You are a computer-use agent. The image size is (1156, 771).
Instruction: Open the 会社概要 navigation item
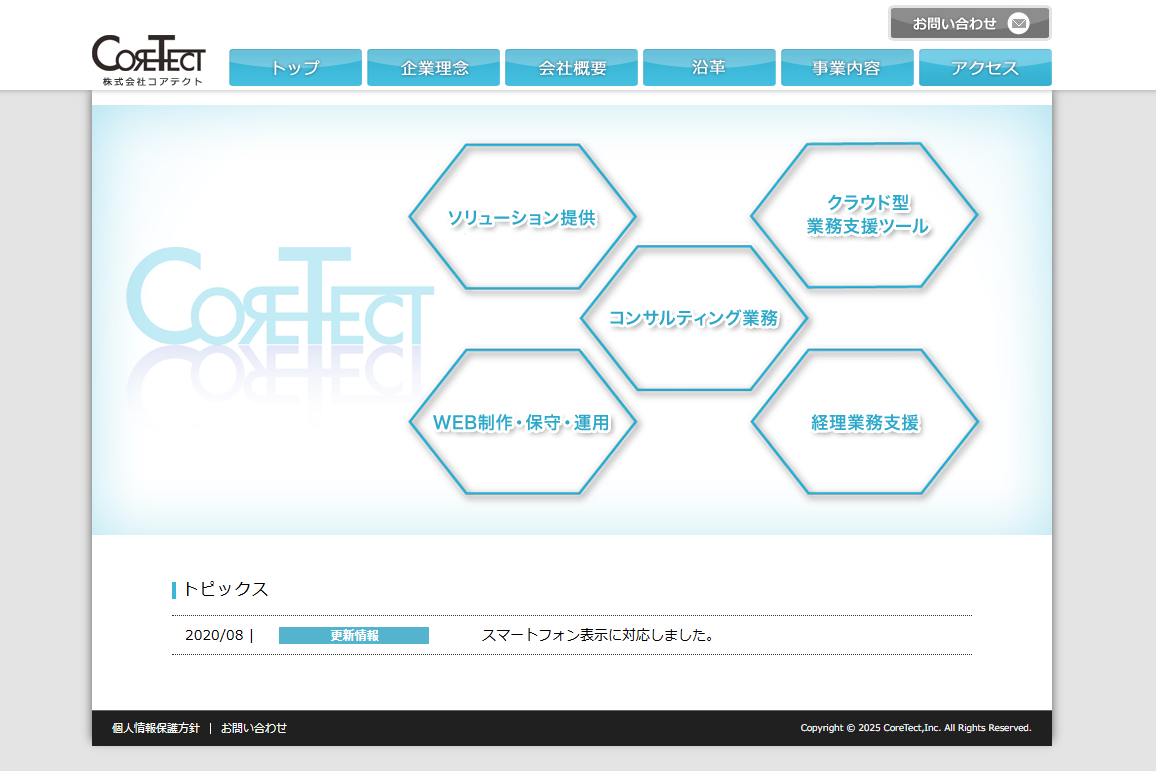(571, 67)
